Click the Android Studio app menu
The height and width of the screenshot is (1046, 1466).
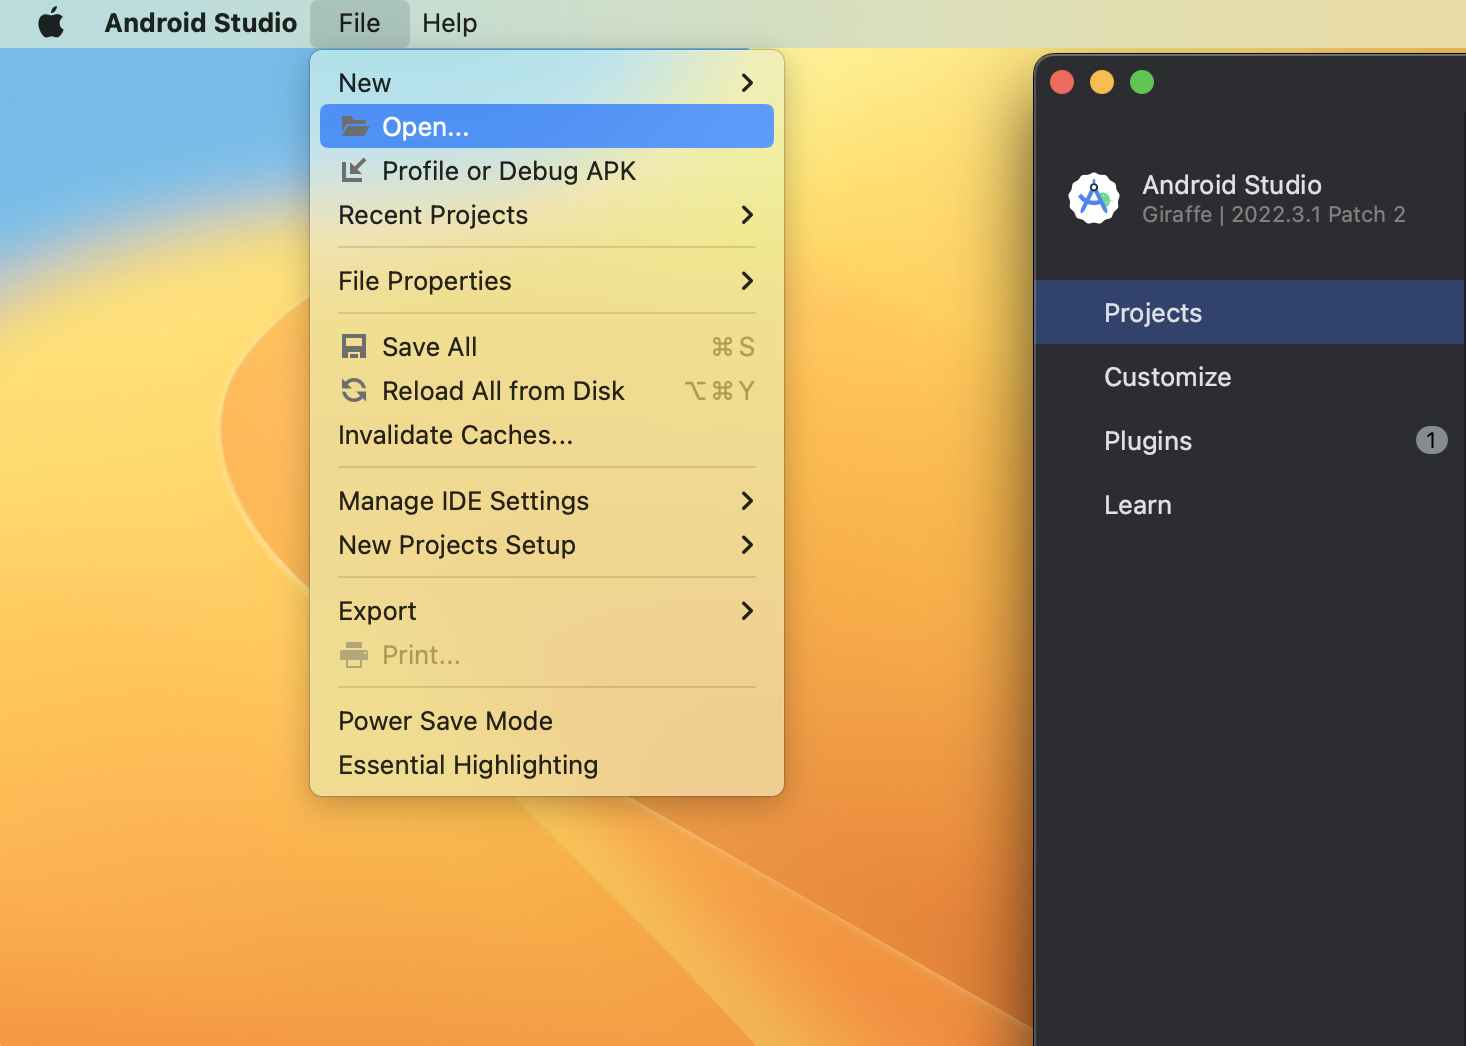click(x=200, y=23)
